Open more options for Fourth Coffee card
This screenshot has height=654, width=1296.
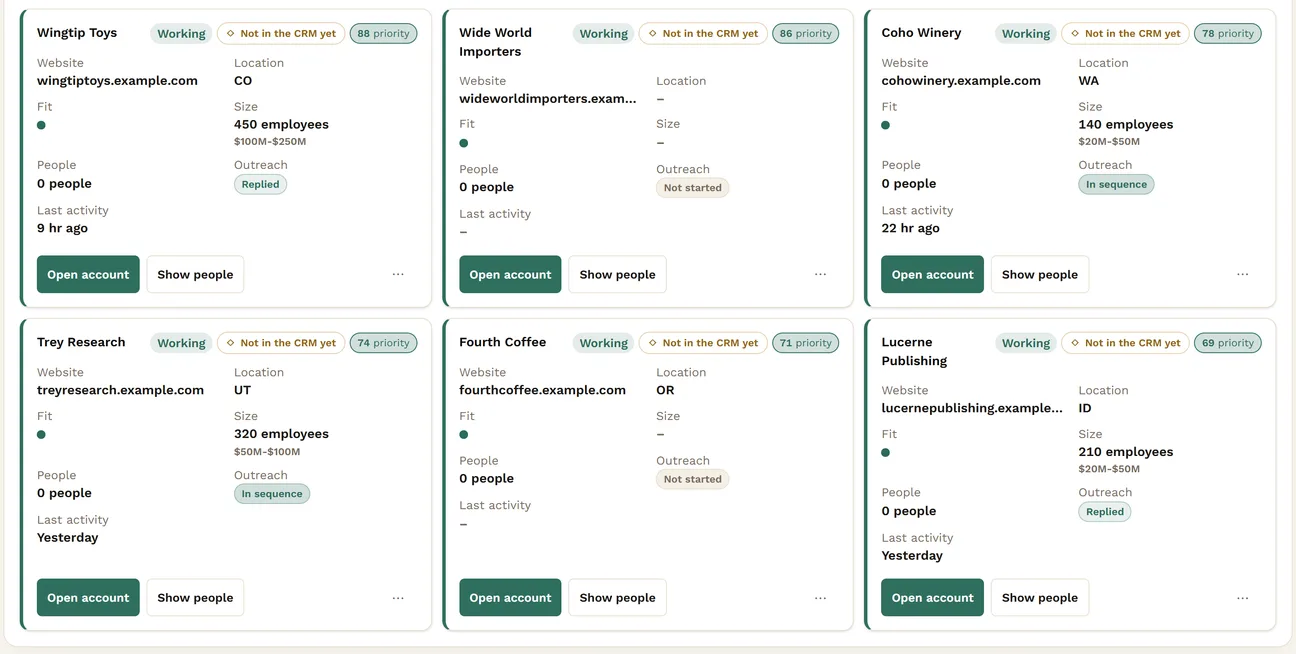(820, 598)
